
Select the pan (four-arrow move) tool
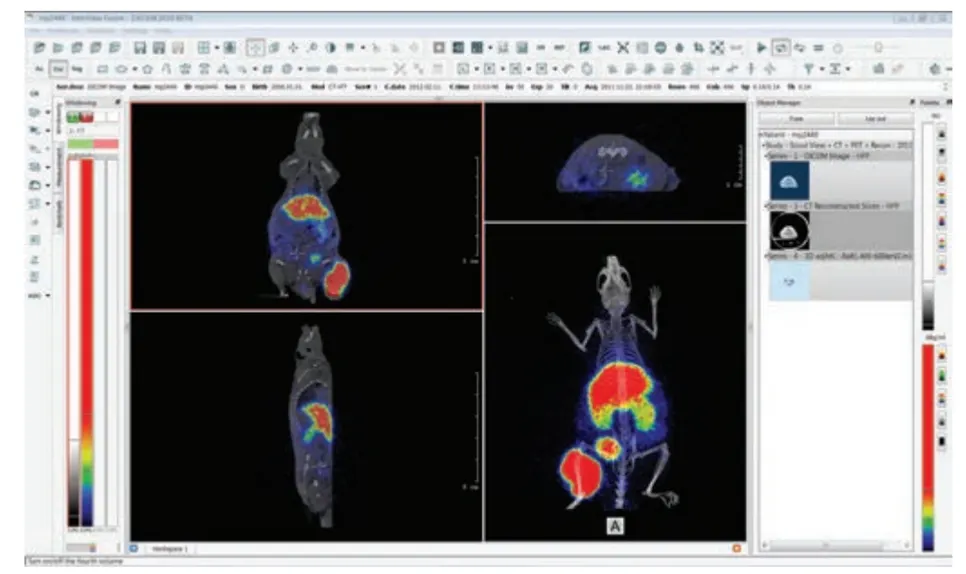tap(293, 47)
